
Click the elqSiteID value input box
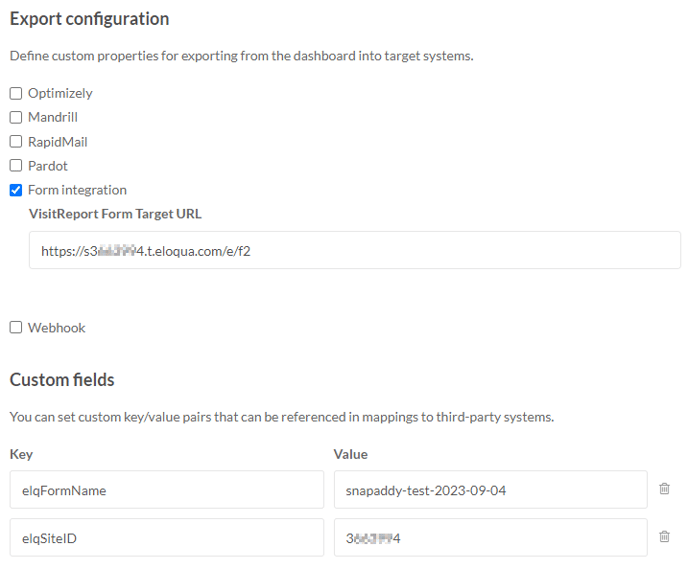[491, 538]
